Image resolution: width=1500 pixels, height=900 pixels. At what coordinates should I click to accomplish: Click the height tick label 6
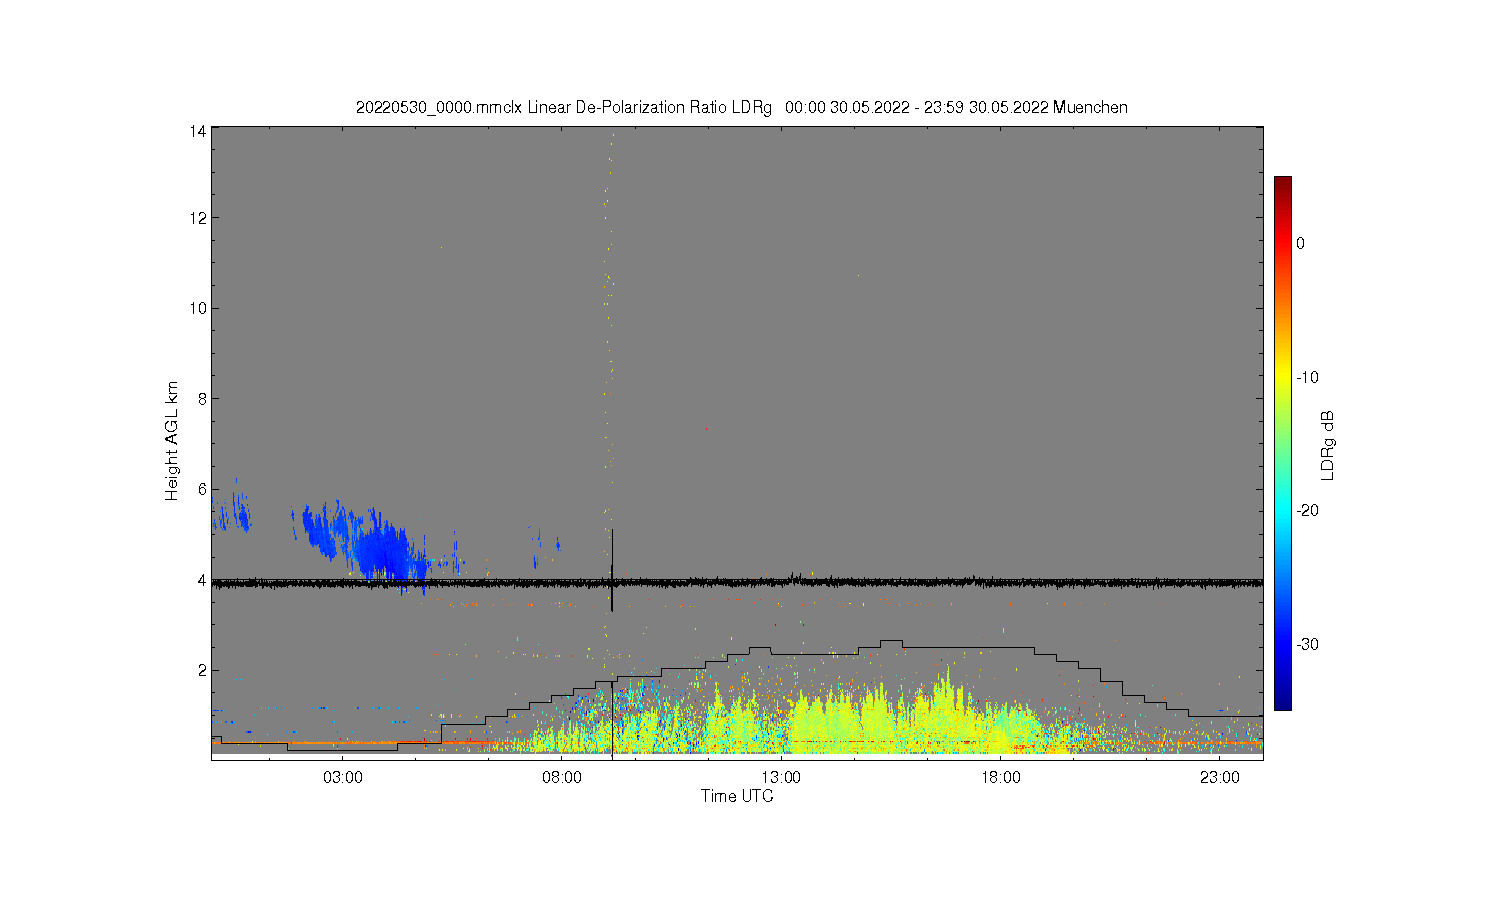tap(202, 489)
